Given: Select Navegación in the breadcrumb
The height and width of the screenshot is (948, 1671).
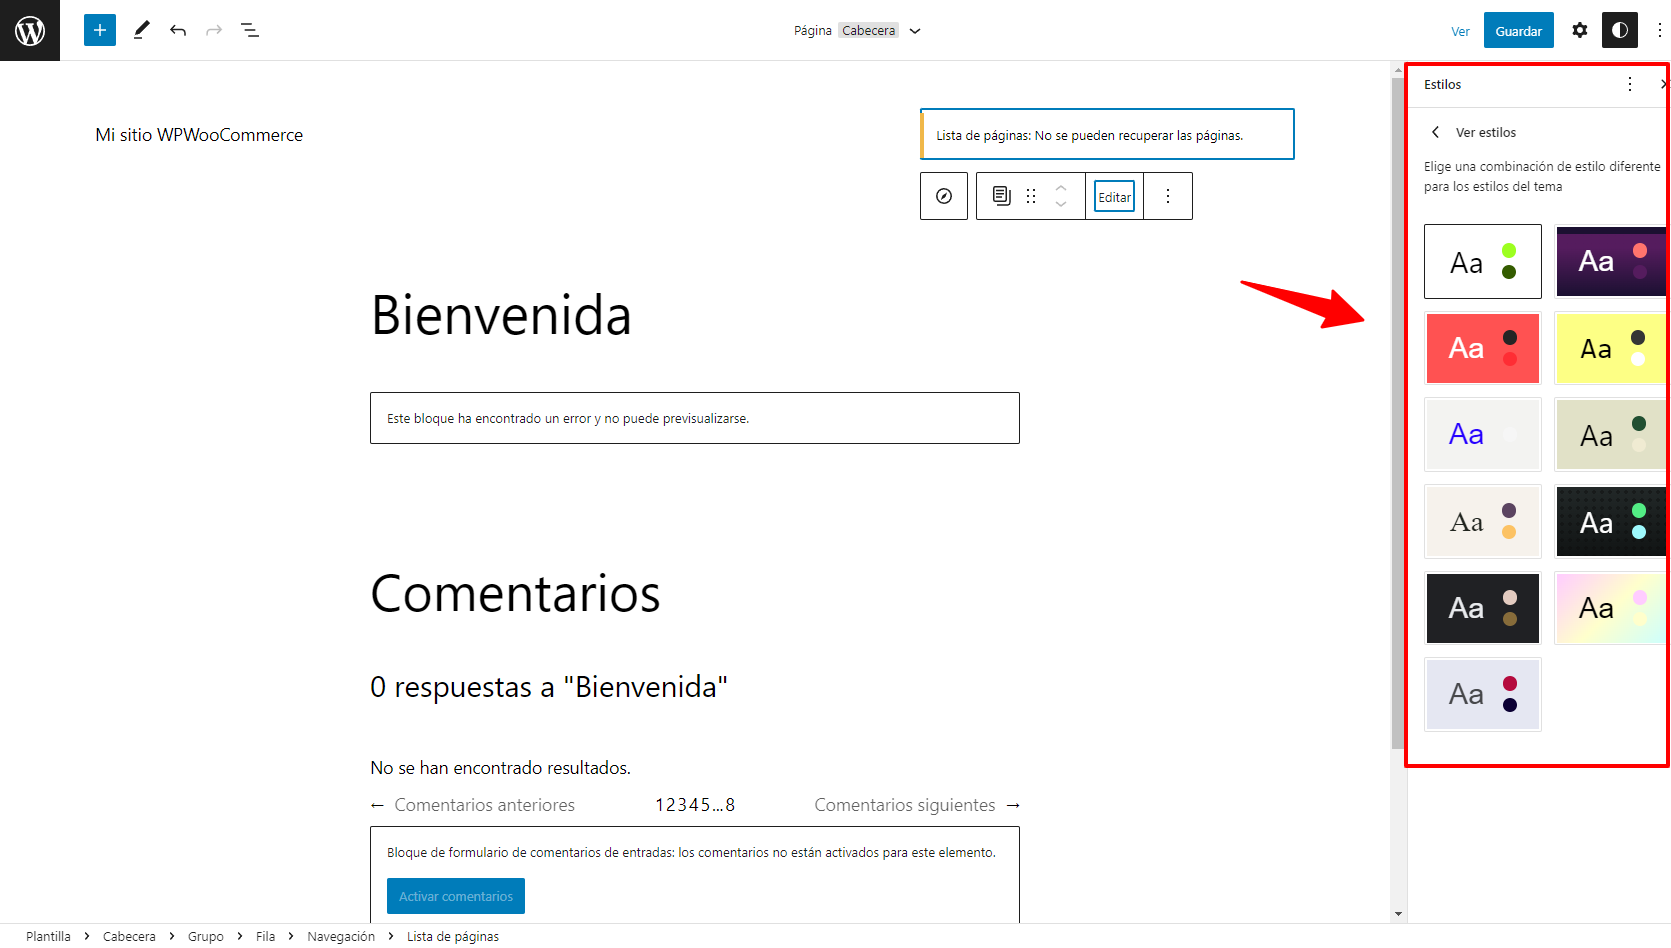Looking at the screenshot, I should (x=341, y=936).
